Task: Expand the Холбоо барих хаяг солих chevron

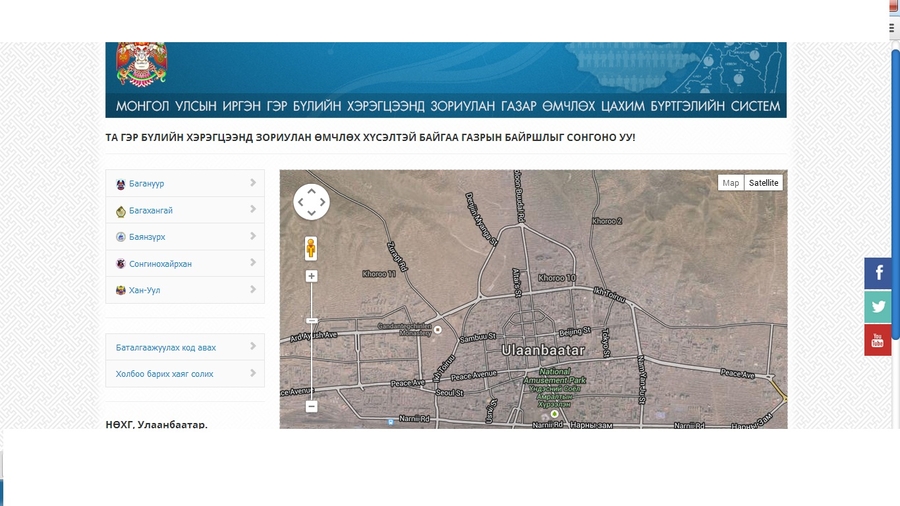Action: [253, 373]
